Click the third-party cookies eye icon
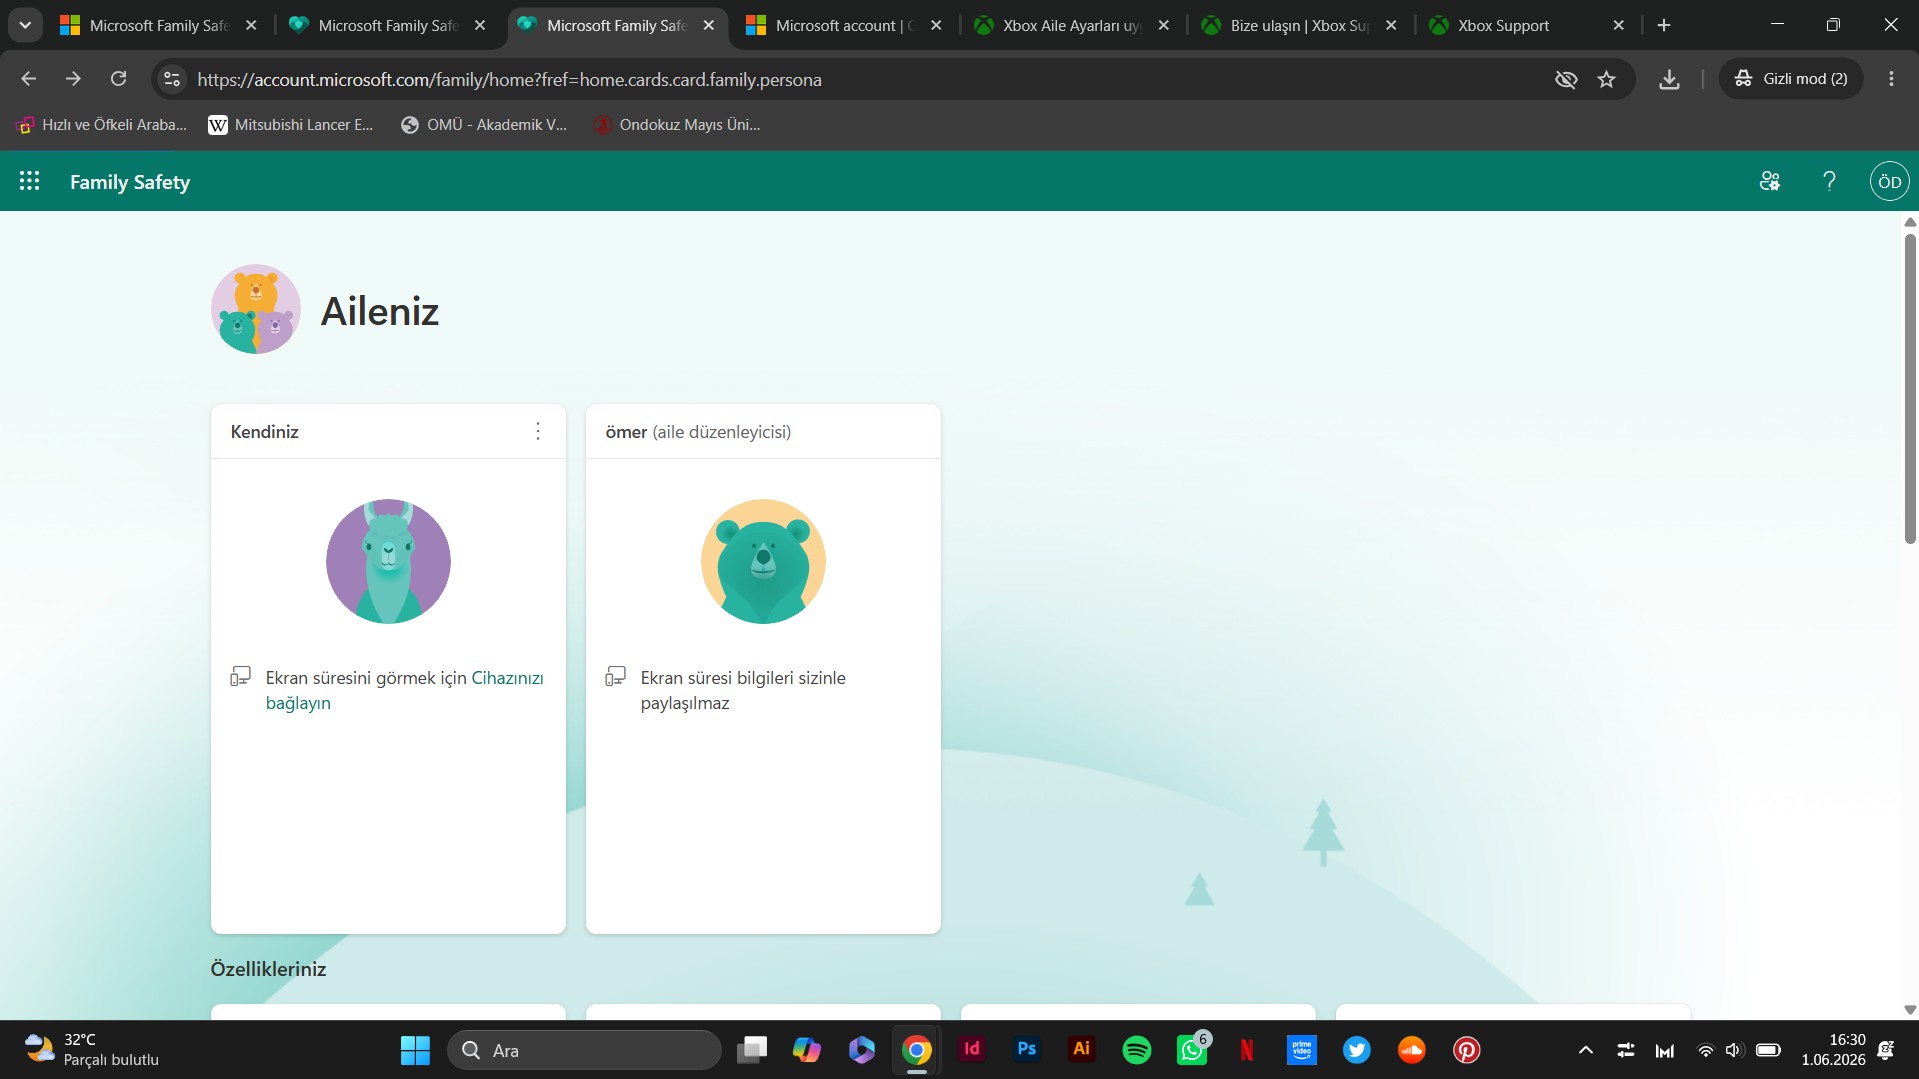Image resolution: width=1919 pixels, height=1079 pixels. 1566,79
